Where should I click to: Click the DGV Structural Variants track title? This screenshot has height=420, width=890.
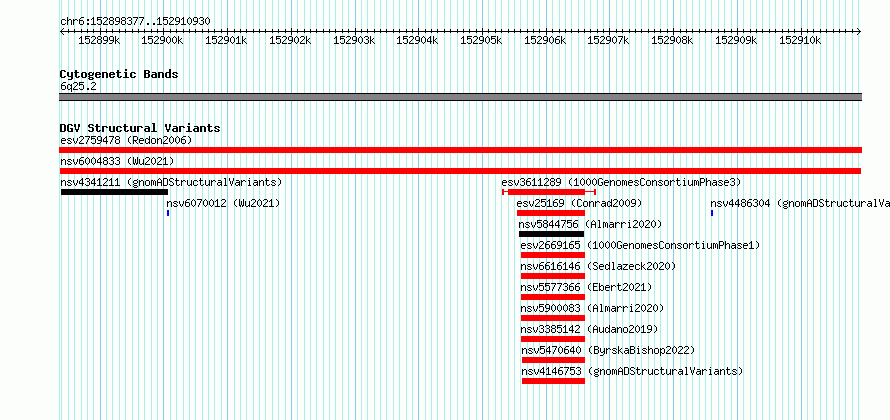pyautogui.click(x=140, y=128)
